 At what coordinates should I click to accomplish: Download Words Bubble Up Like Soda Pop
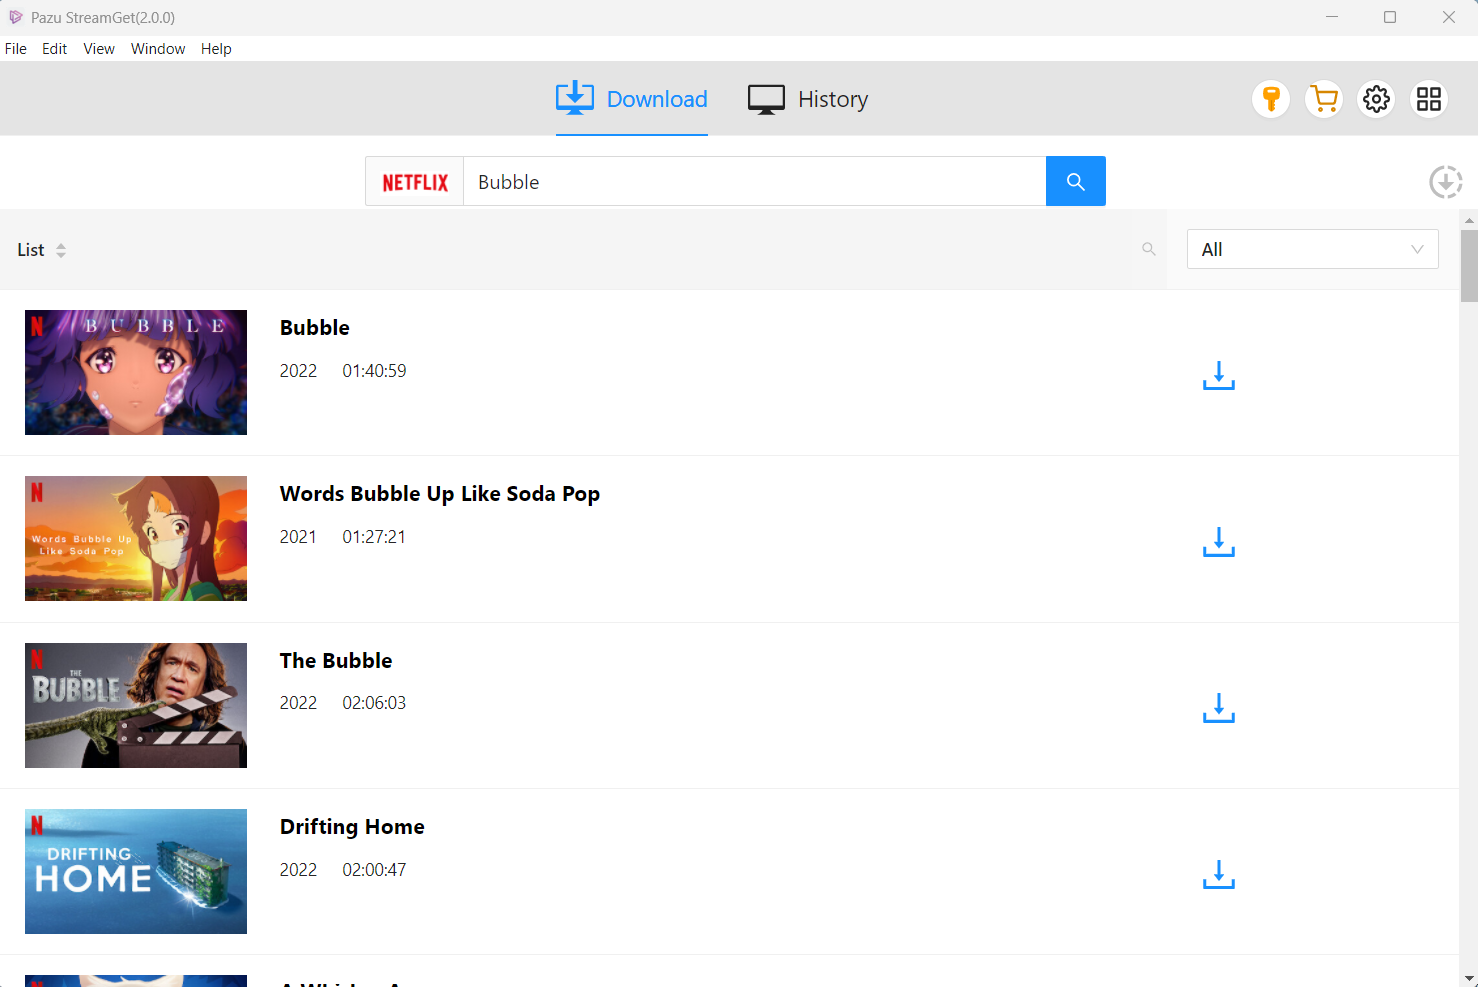(x=1219, y=541)
